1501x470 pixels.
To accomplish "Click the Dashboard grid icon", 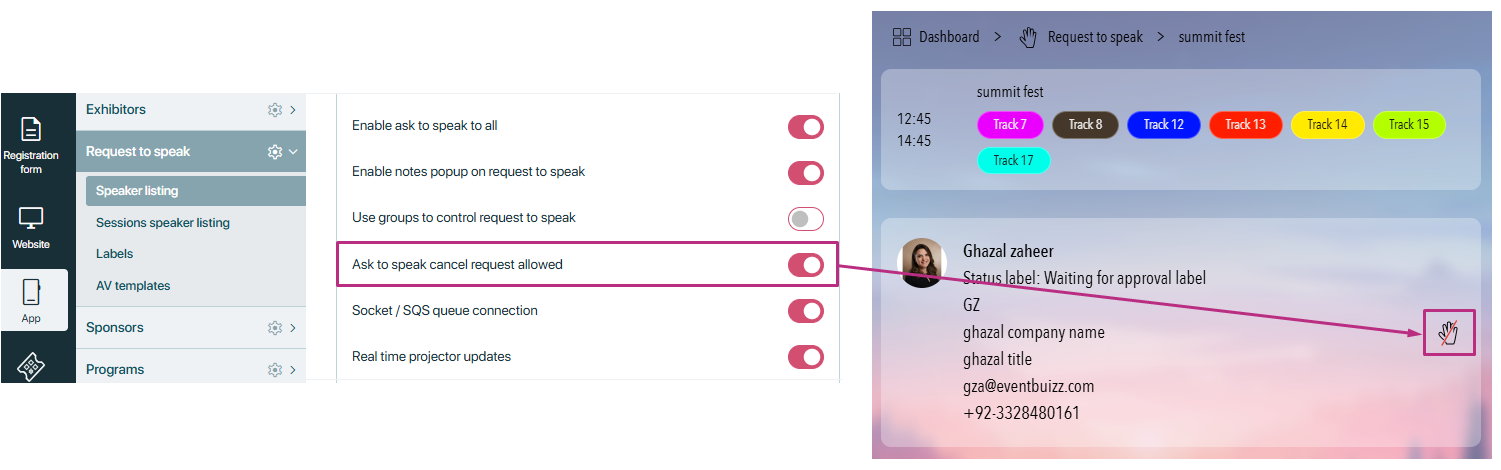I will (x=901, y=37).
